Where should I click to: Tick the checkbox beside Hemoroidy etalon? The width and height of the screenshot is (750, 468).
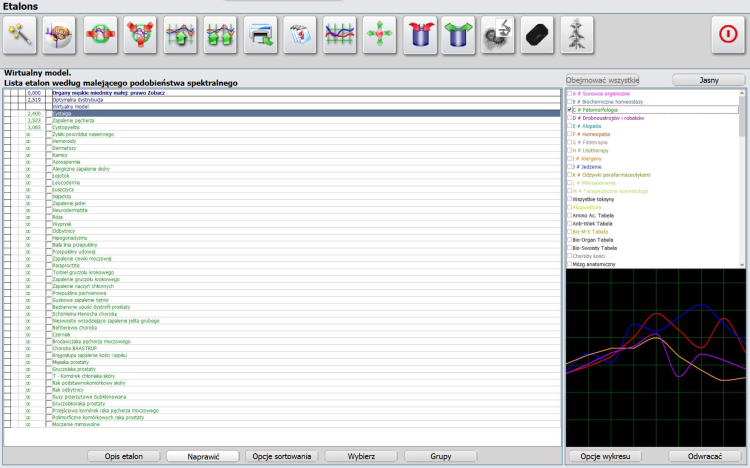pyautogui.click(x=48, y=141)
